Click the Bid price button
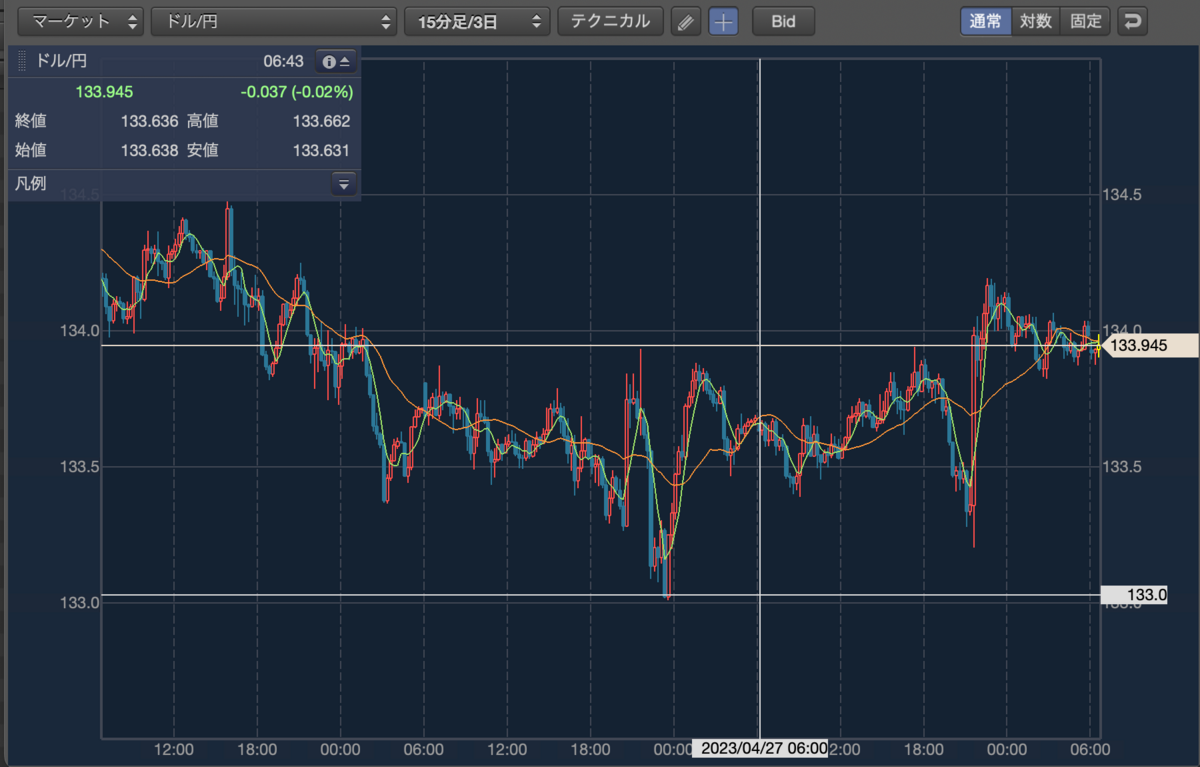This screenshot has height=767, width=1200. pyautogui.click(x=784, y=21)
